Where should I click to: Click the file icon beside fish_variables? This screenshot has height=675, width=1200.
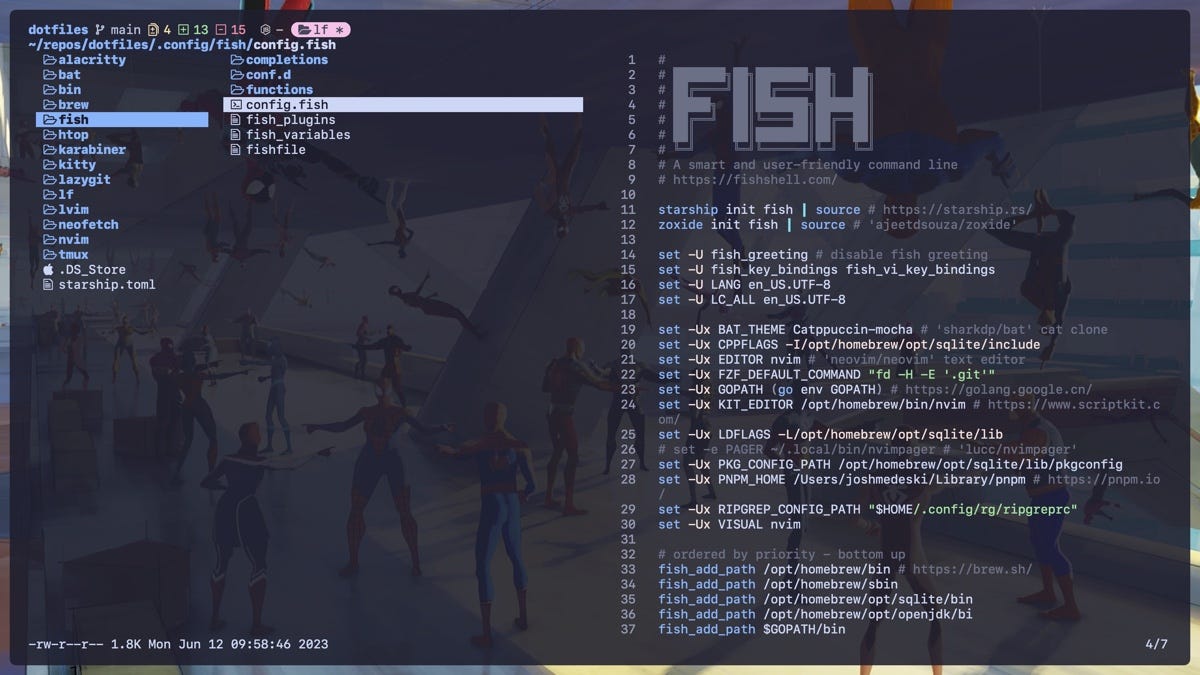pos(236,135)
